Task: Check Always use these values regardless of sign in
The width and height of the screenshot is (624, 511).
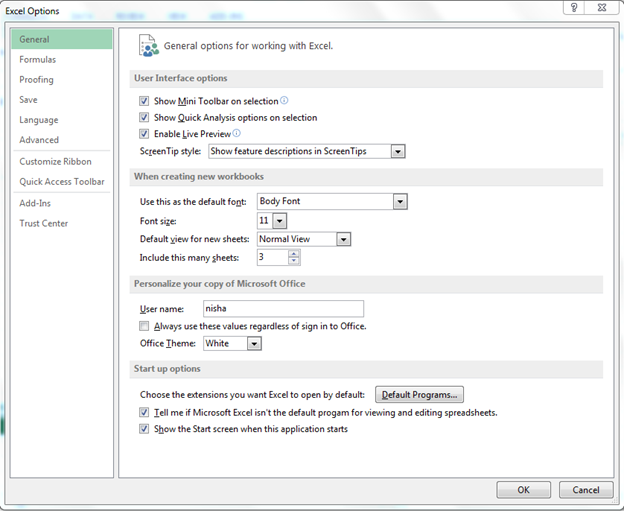Action: tap(144, 326)
